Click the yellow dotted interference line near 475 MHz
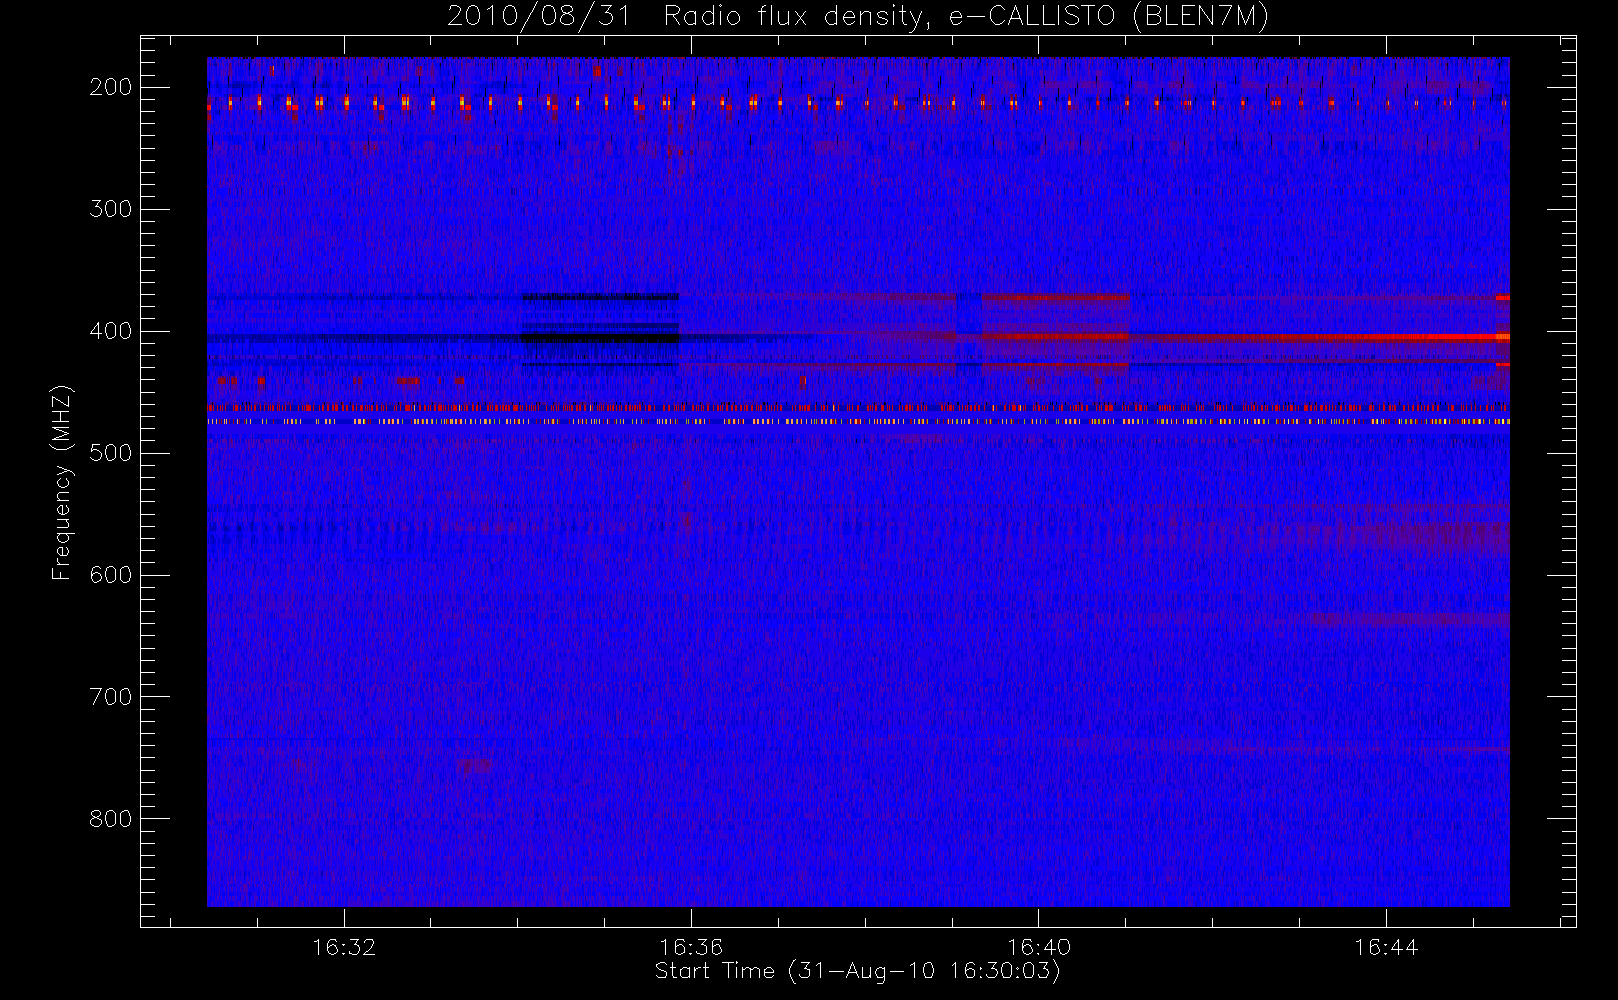Image resolution: width=1618 pixels, height=1000 pixels. click(858, 422)
